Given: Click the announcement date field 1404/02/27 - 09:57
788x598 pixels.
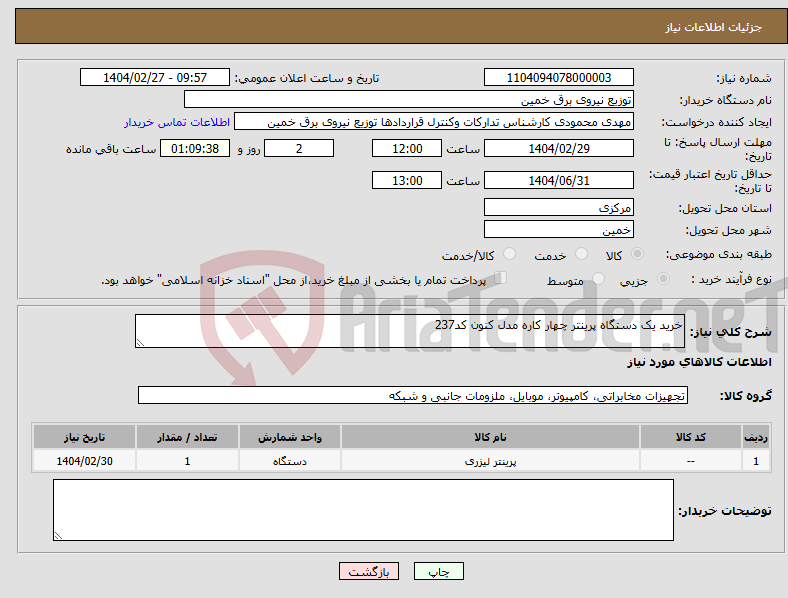Looking at the screenshot, I should 155,77.
